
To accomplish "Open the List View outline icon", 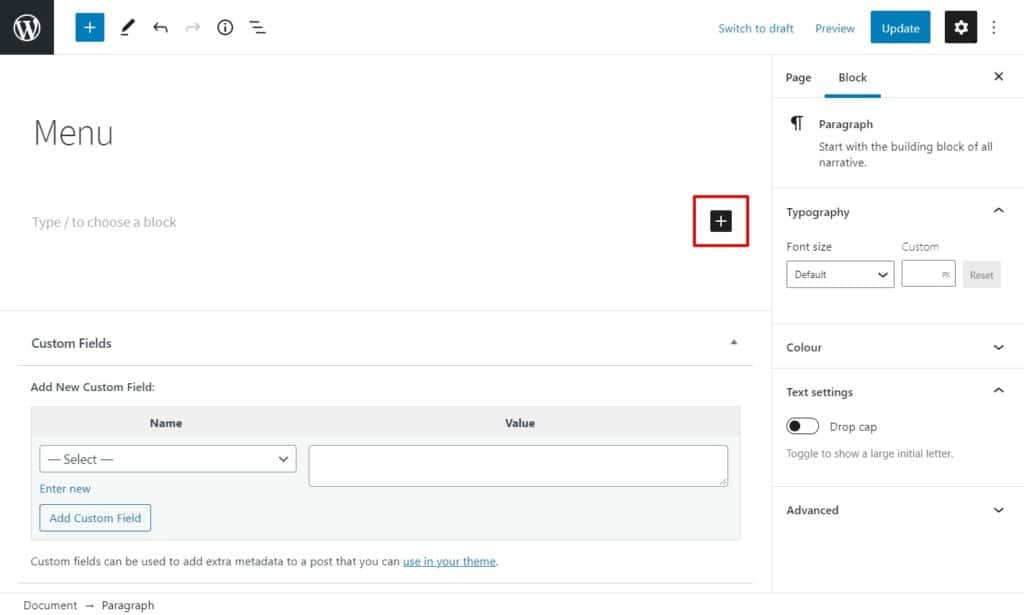I will click(257, 27).
